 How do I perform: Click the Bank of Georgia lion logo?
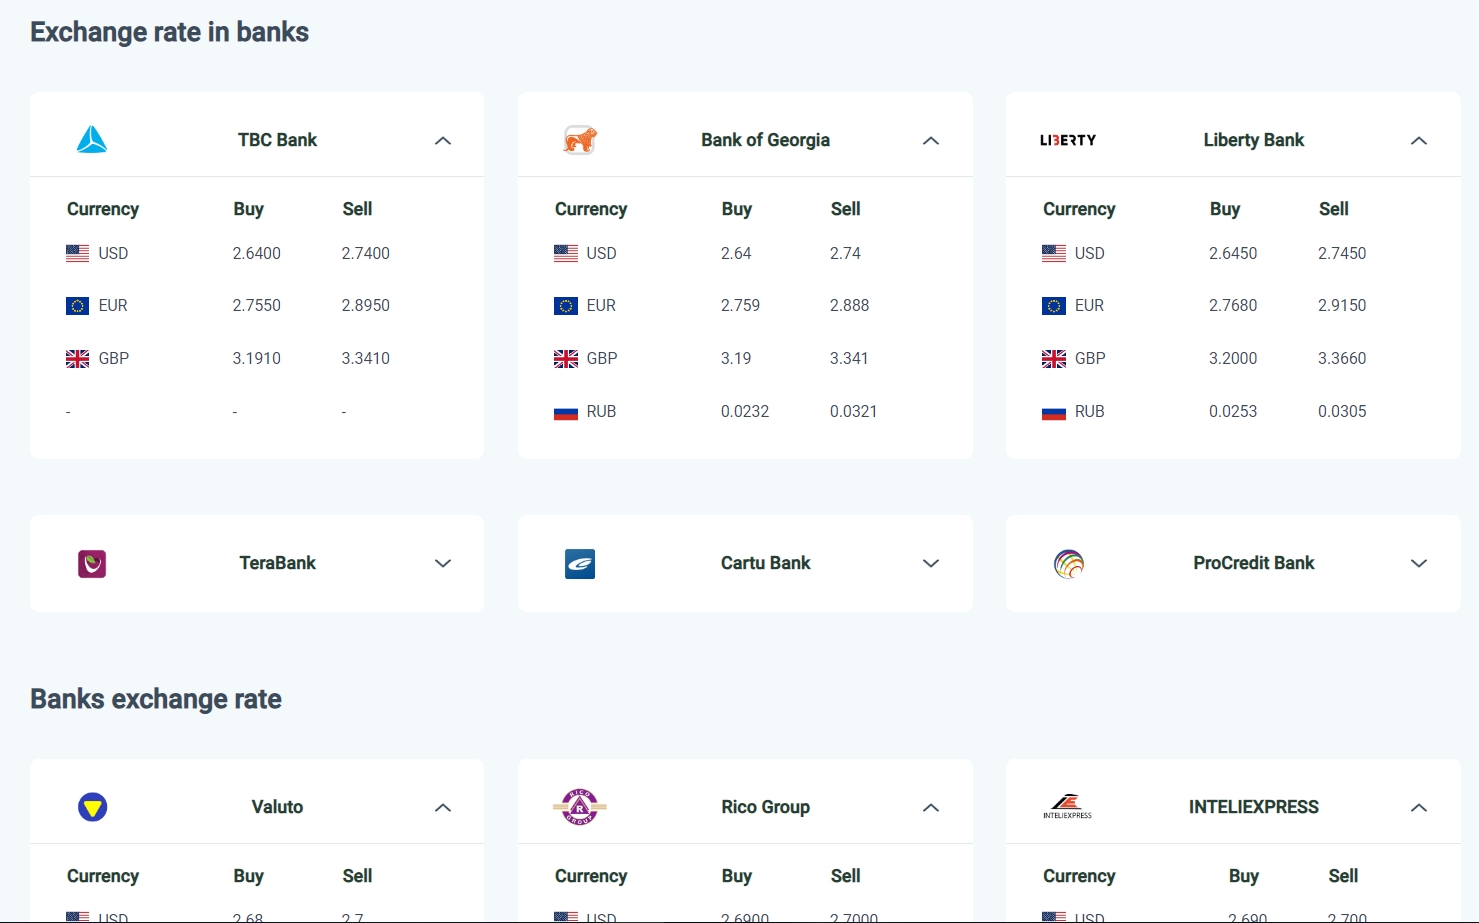pyautogui.click(x=580, y=140)
